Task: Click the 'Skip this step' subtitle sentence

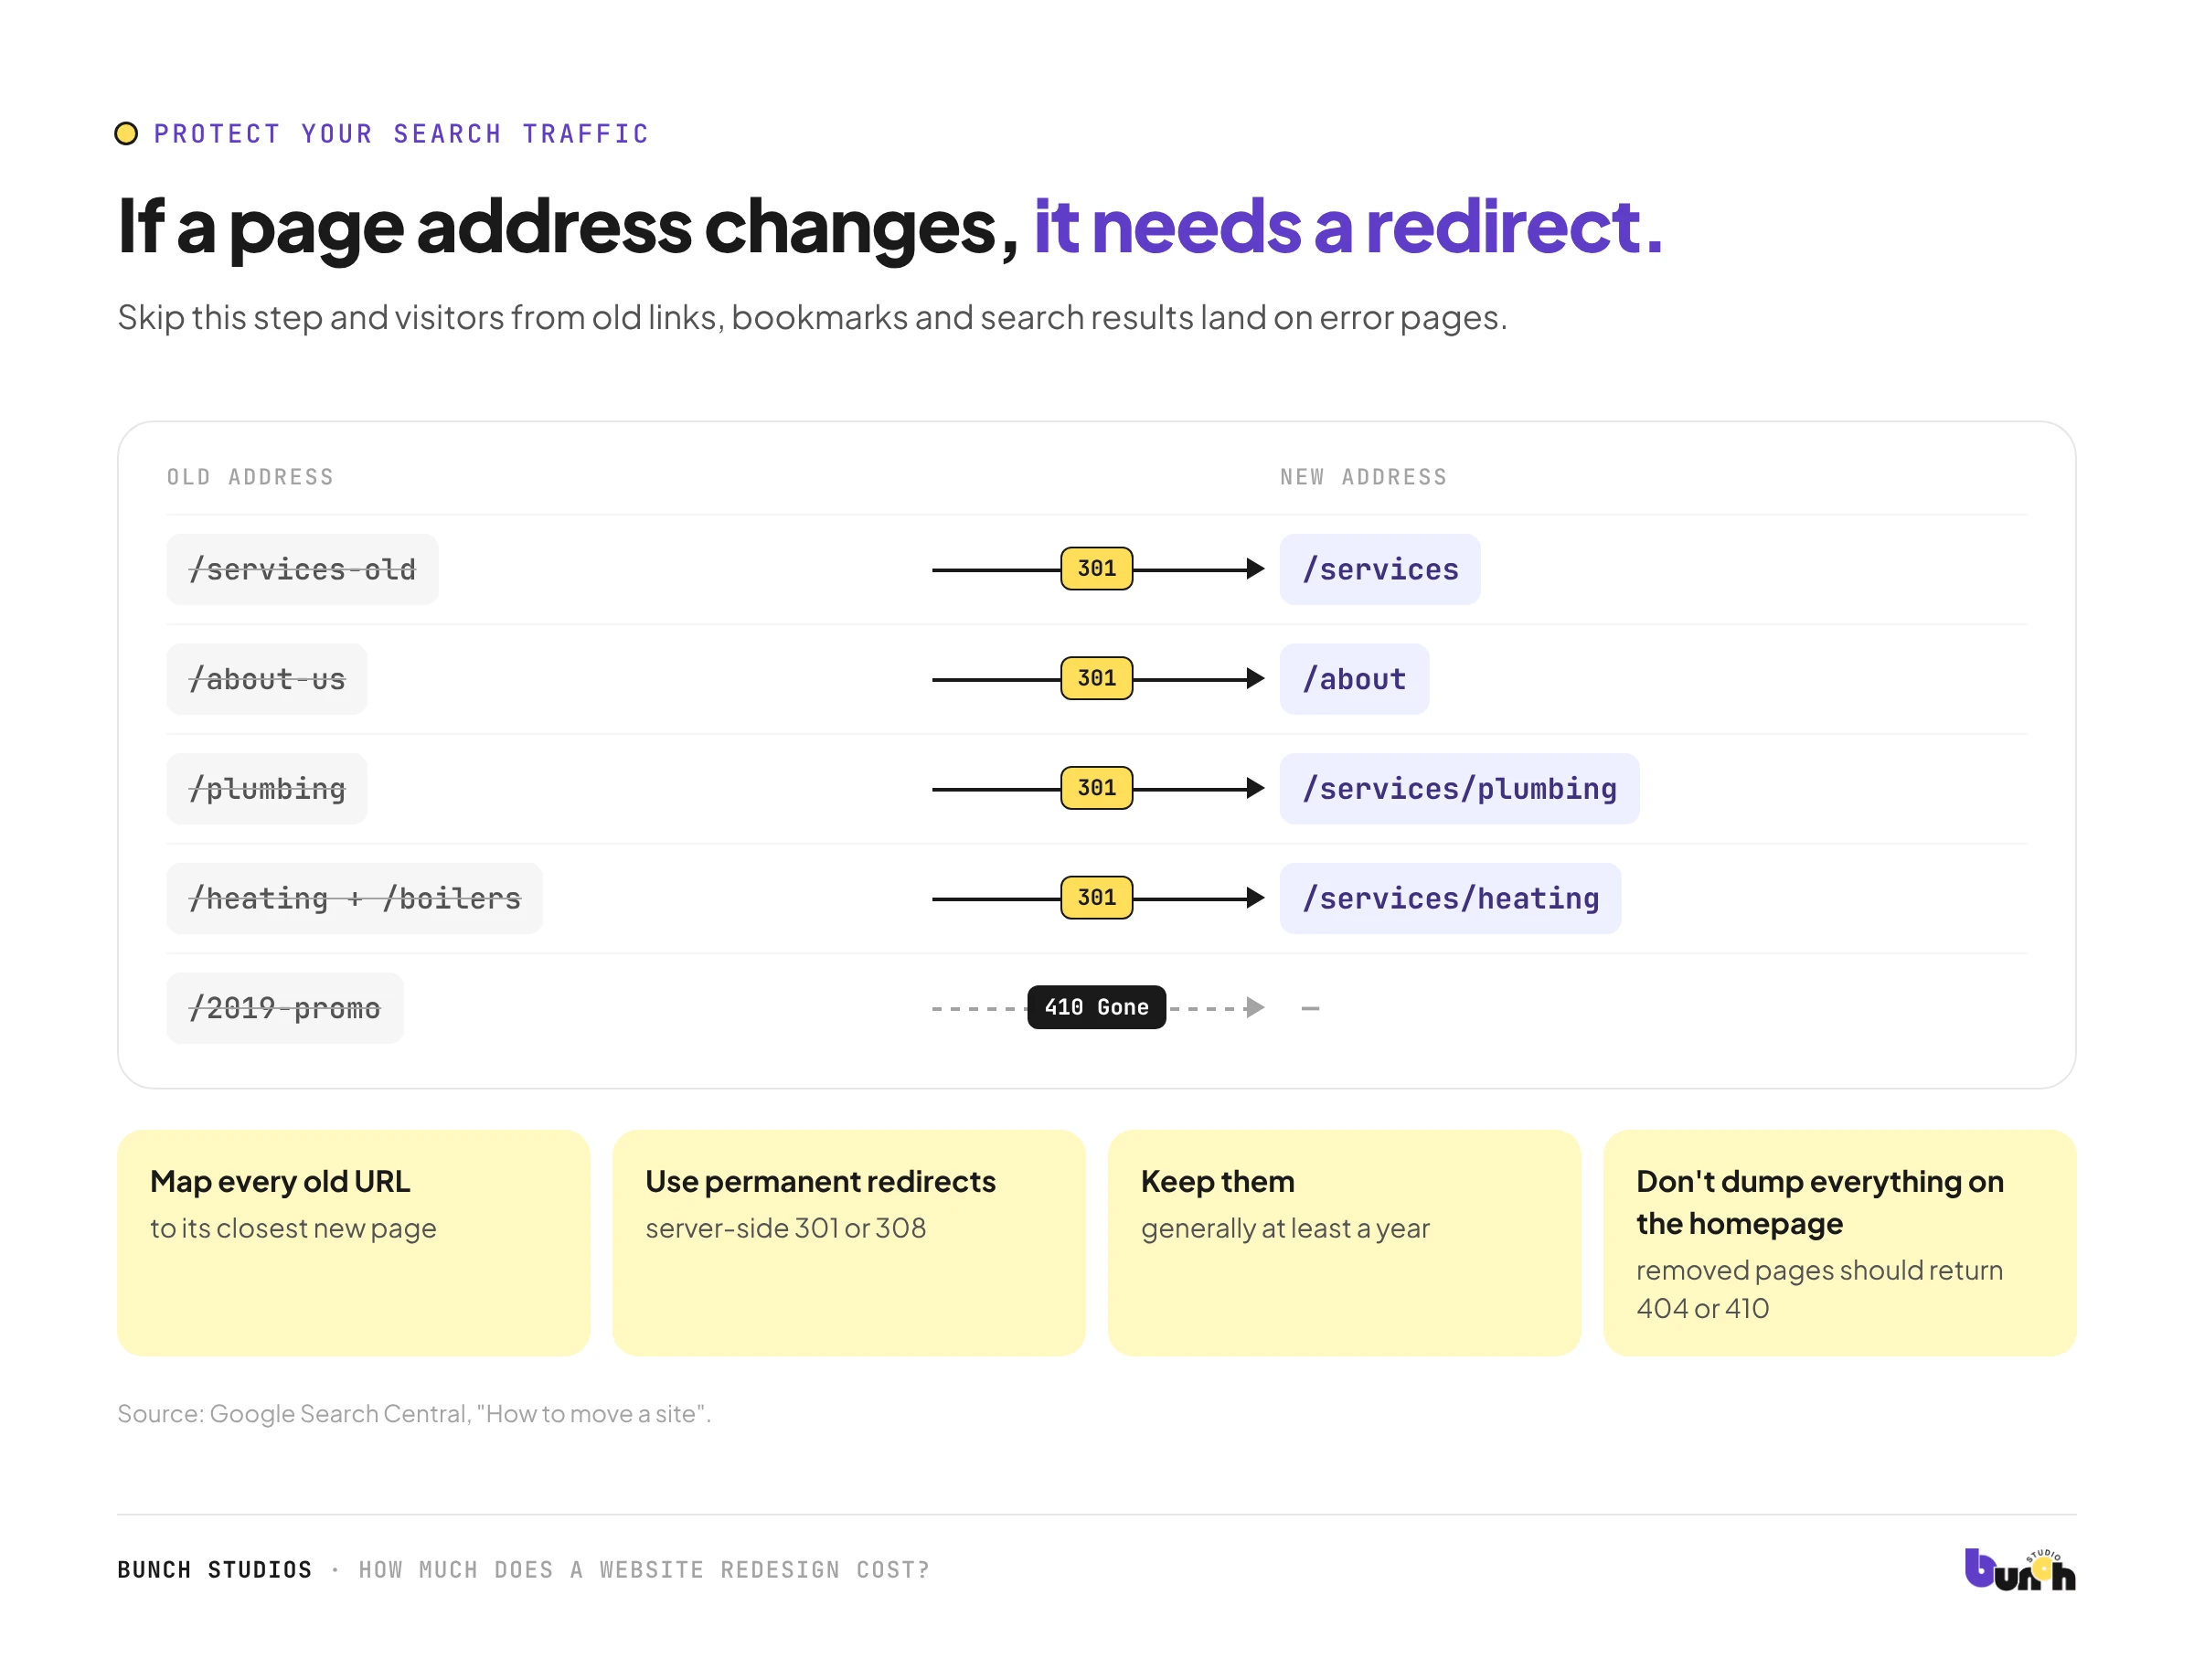Action: [x=812, y=317]
